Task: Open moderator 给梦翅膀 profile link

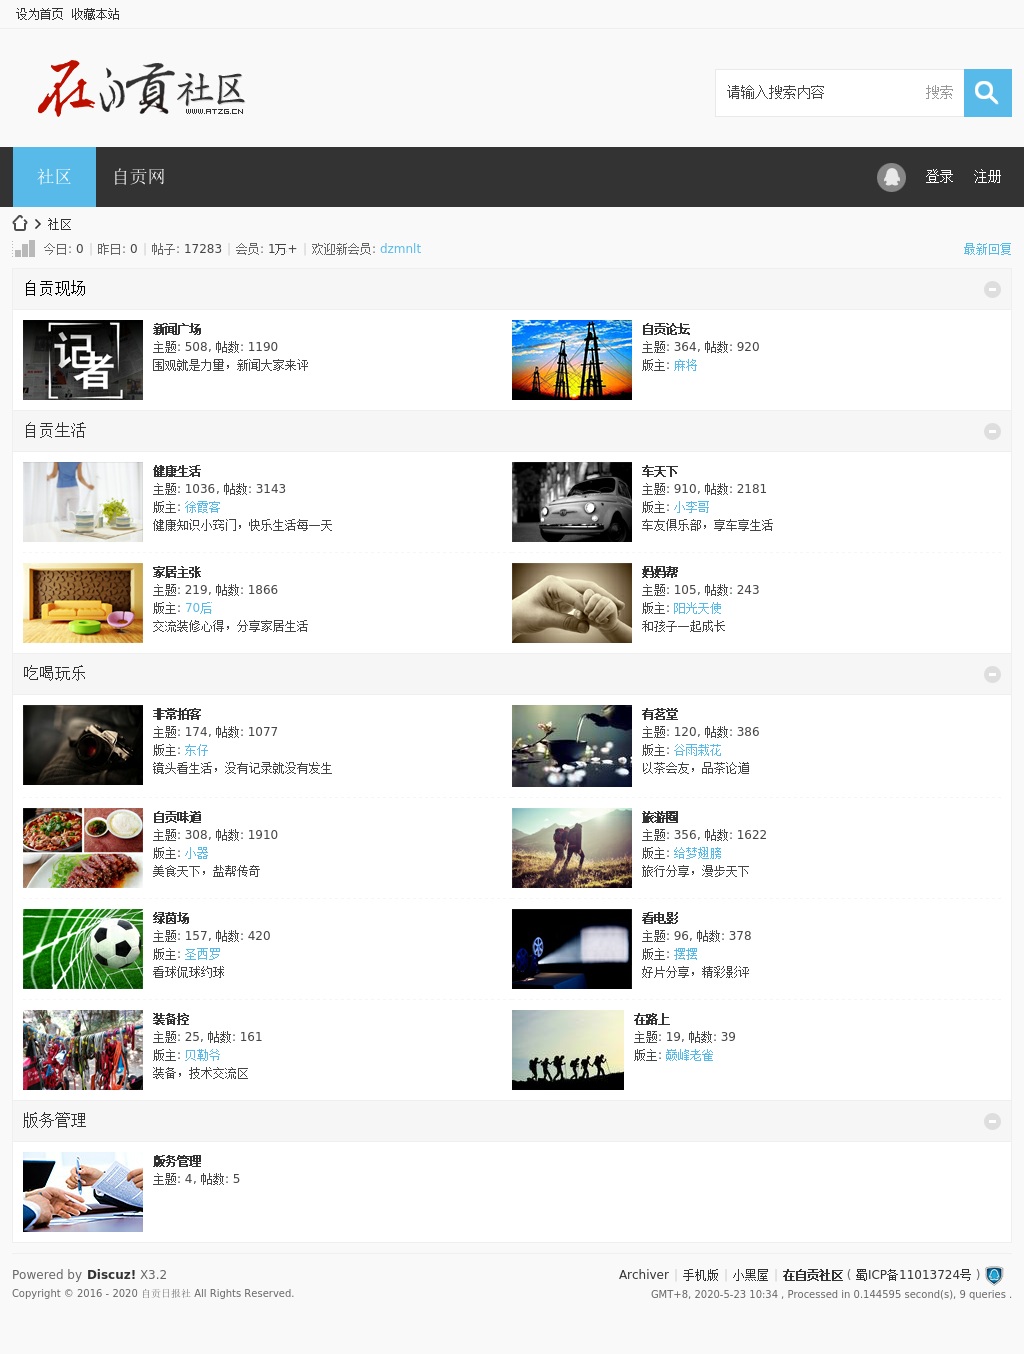Action: tap(697, 854)
